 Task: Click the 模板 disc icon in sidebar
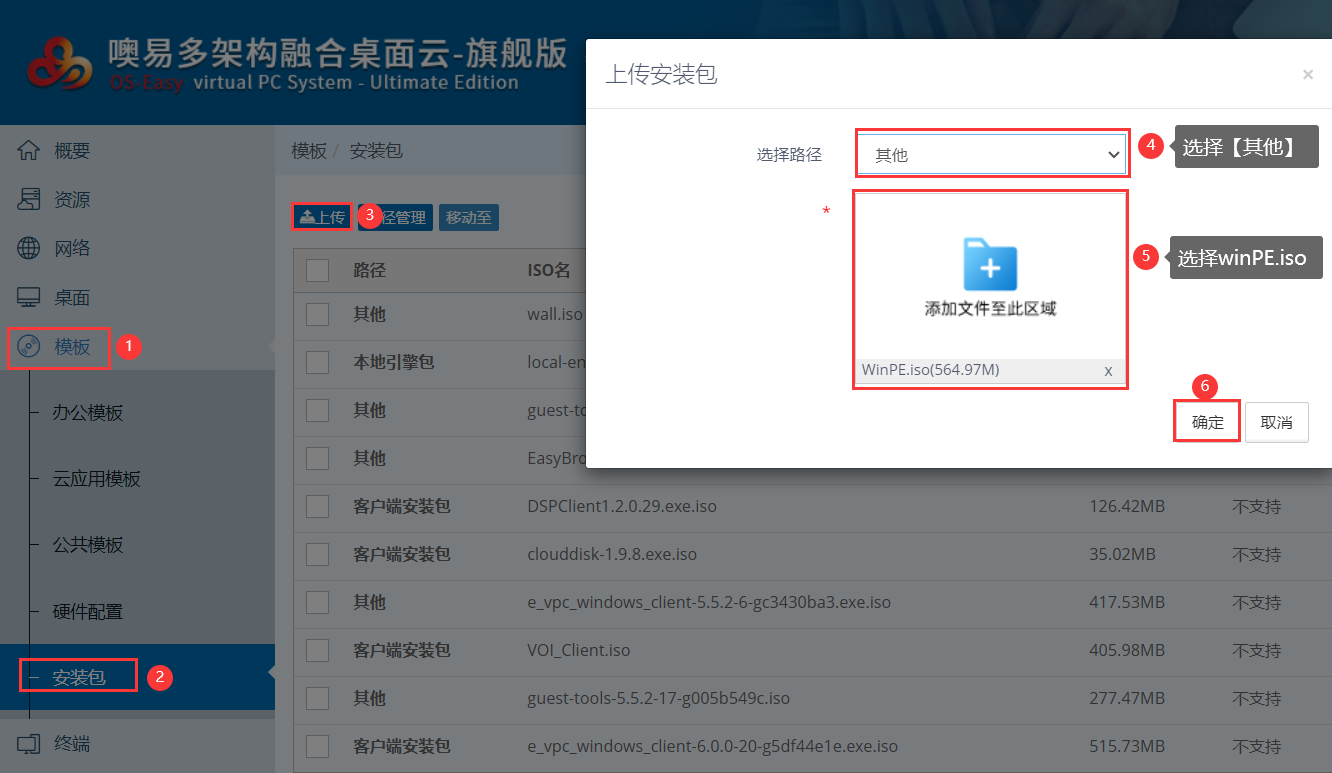(29, 347)
